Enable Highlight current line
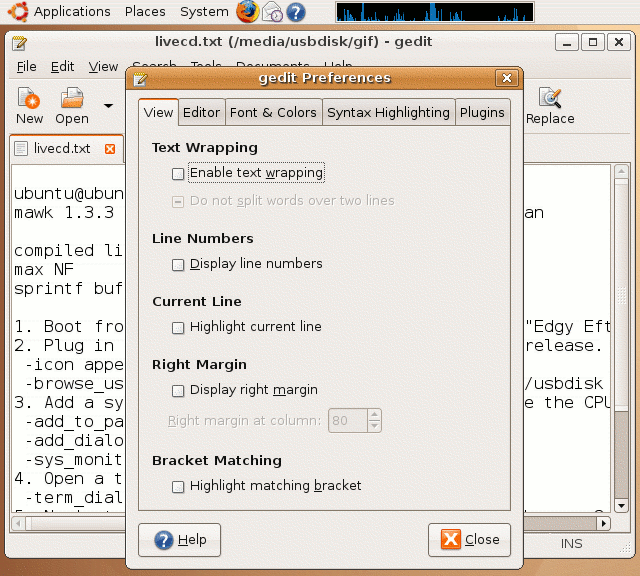Viewport: 640px width, 576px height. (178, 328)
